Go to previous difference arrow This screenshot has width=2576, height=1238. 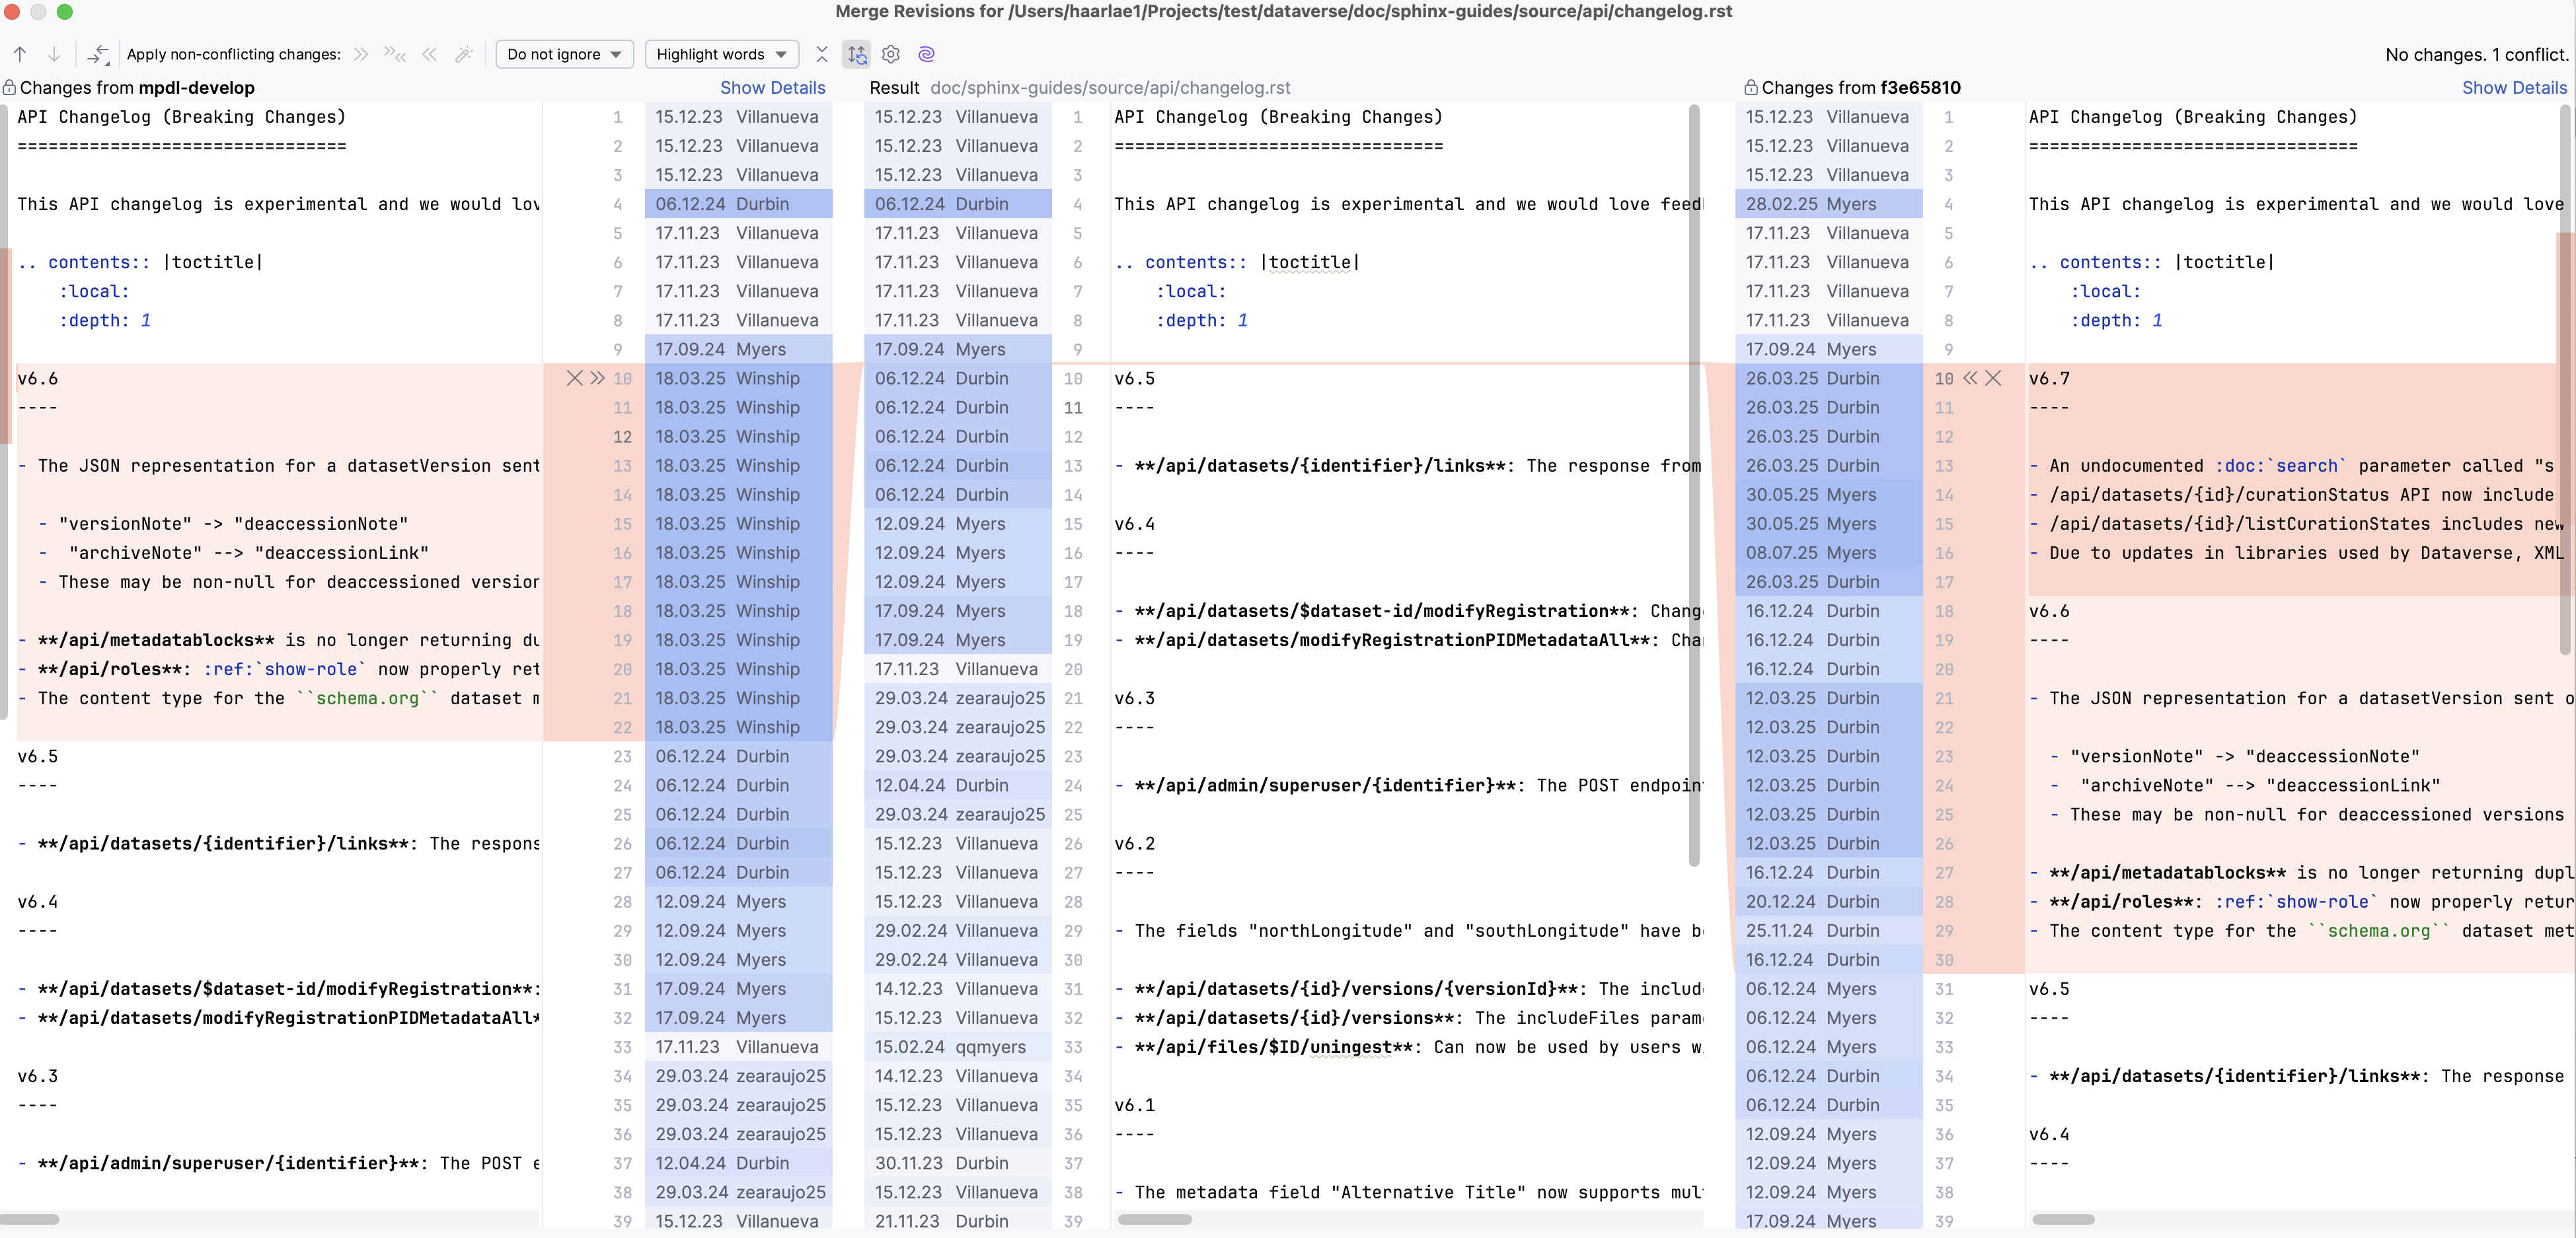click(x=20, y=54)
